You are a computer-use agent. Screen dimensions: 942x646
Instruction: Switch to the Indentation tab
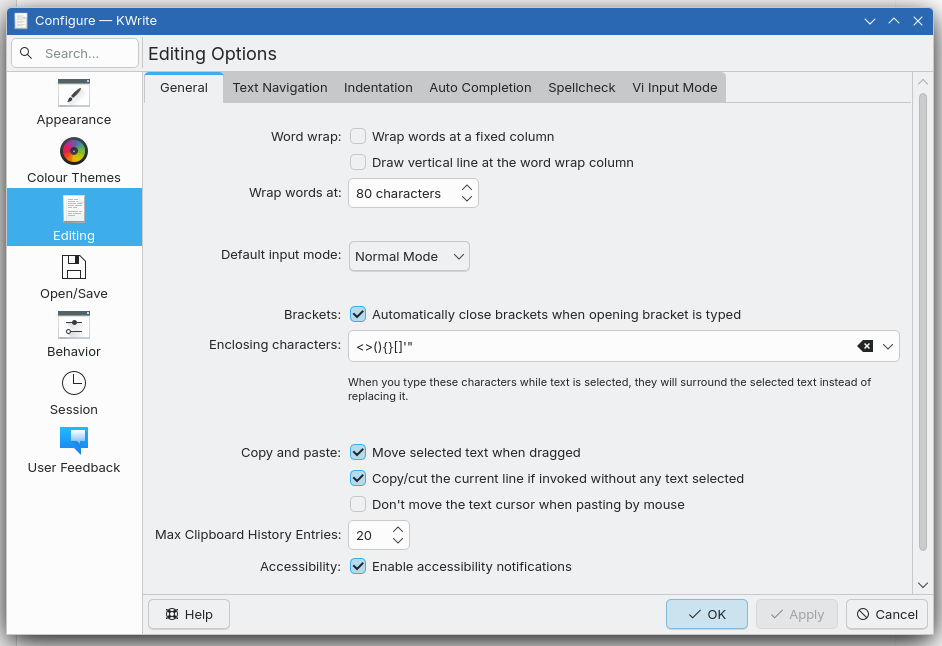378,88
